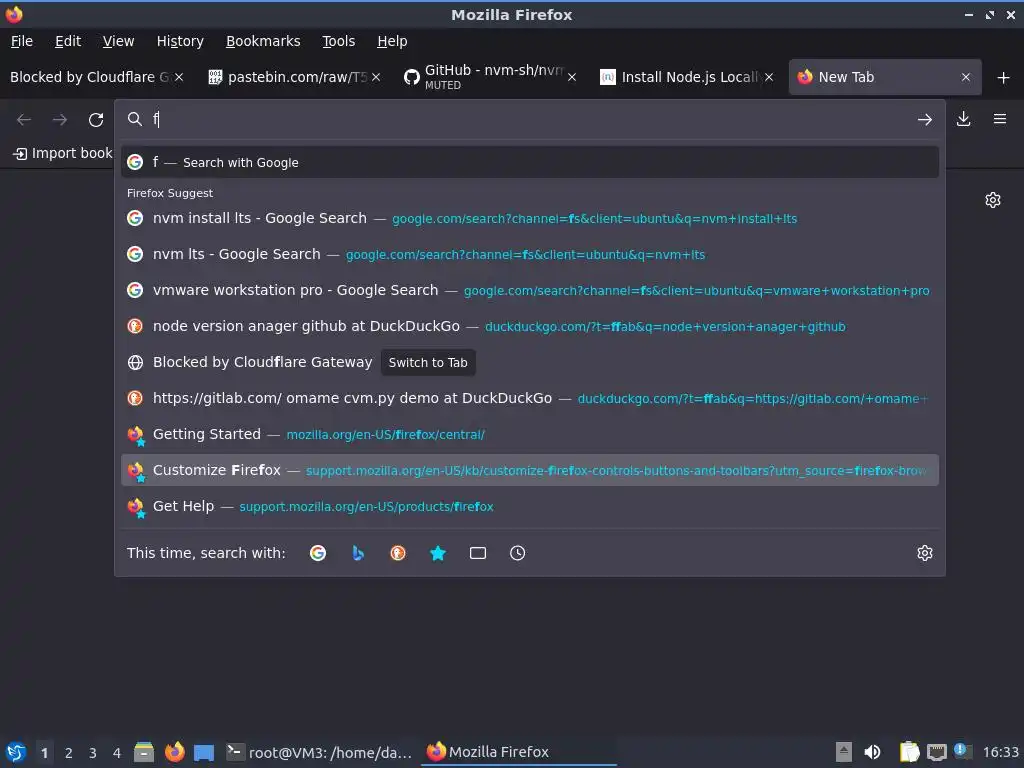Open the File menu

22,41
